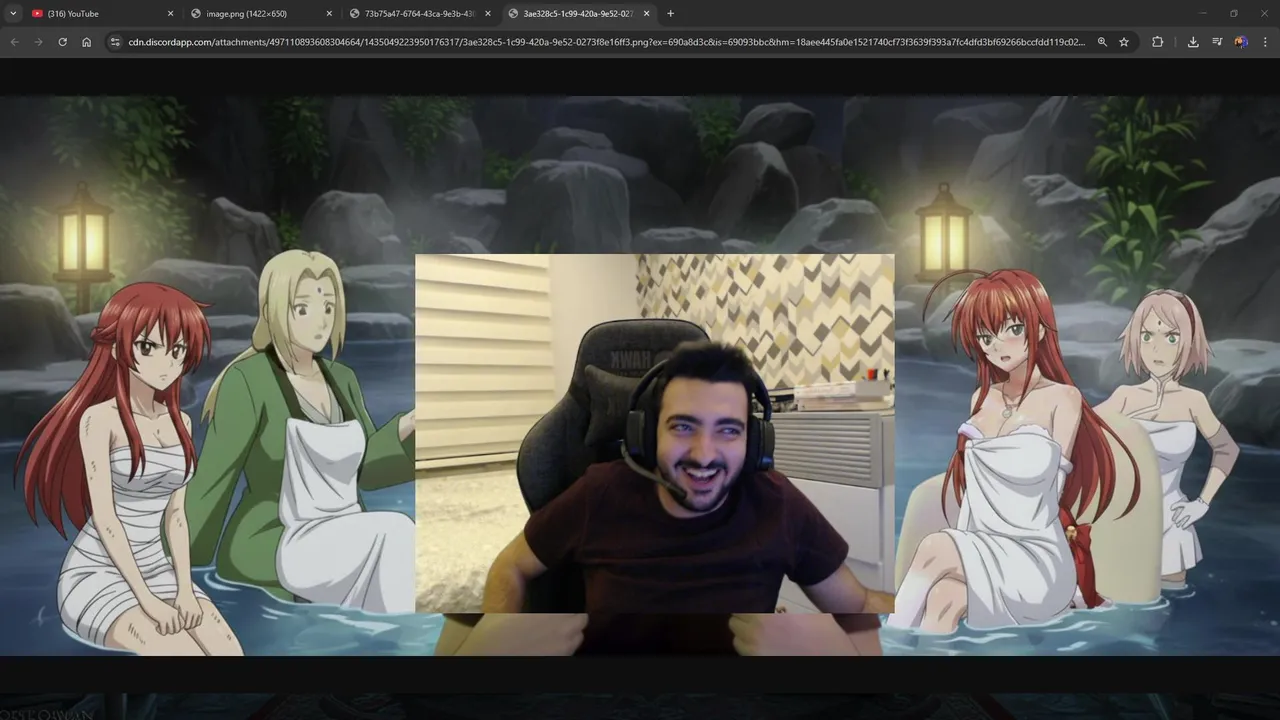
Task: Close the YouTube tab
Action: coord(170,14)
